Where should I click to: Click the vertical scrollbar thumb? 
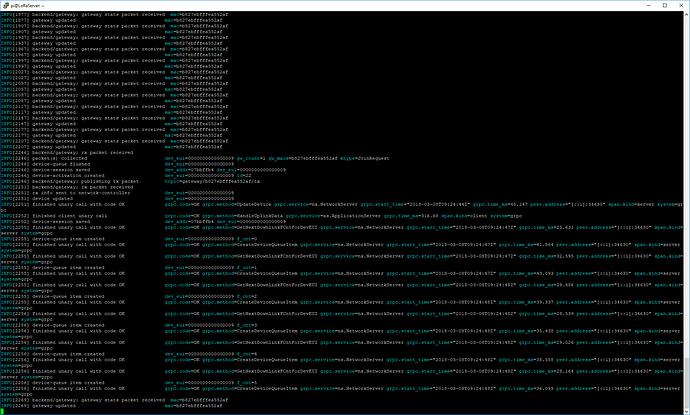[686, 382]
